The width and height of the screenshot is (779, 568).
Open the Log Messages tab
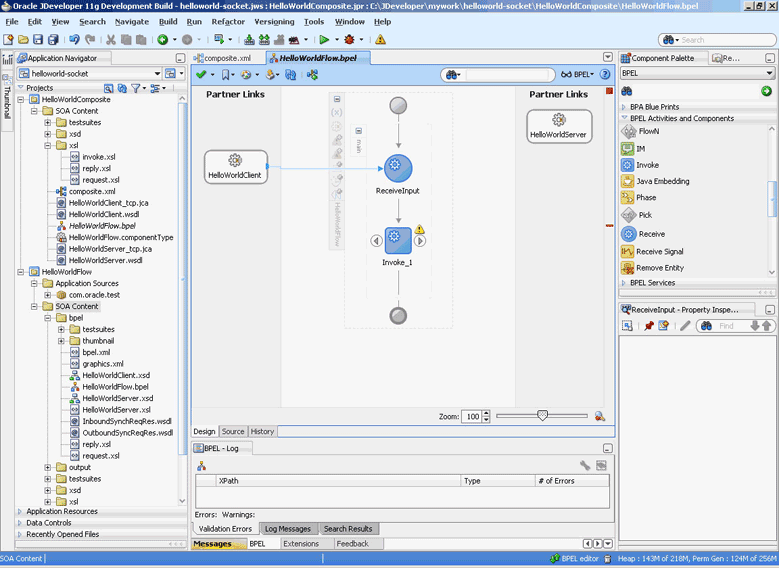tap(288, 528)
